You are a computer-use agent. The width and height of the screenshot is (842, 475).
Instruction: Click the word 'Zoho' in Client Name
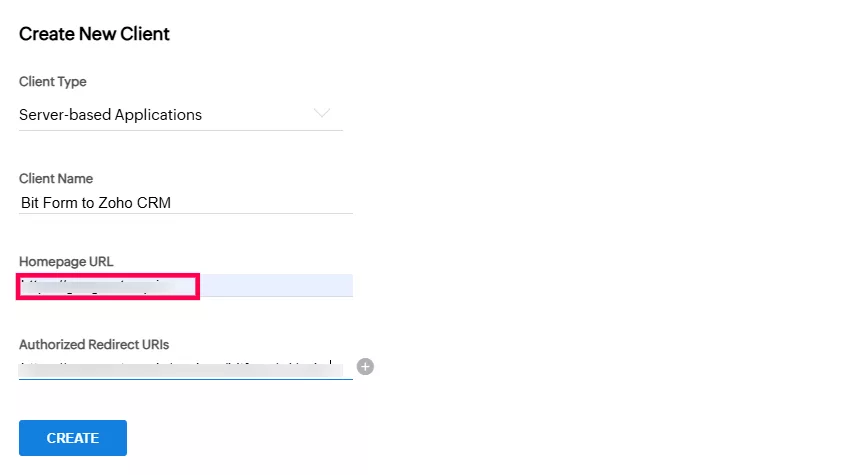point(121,202)
